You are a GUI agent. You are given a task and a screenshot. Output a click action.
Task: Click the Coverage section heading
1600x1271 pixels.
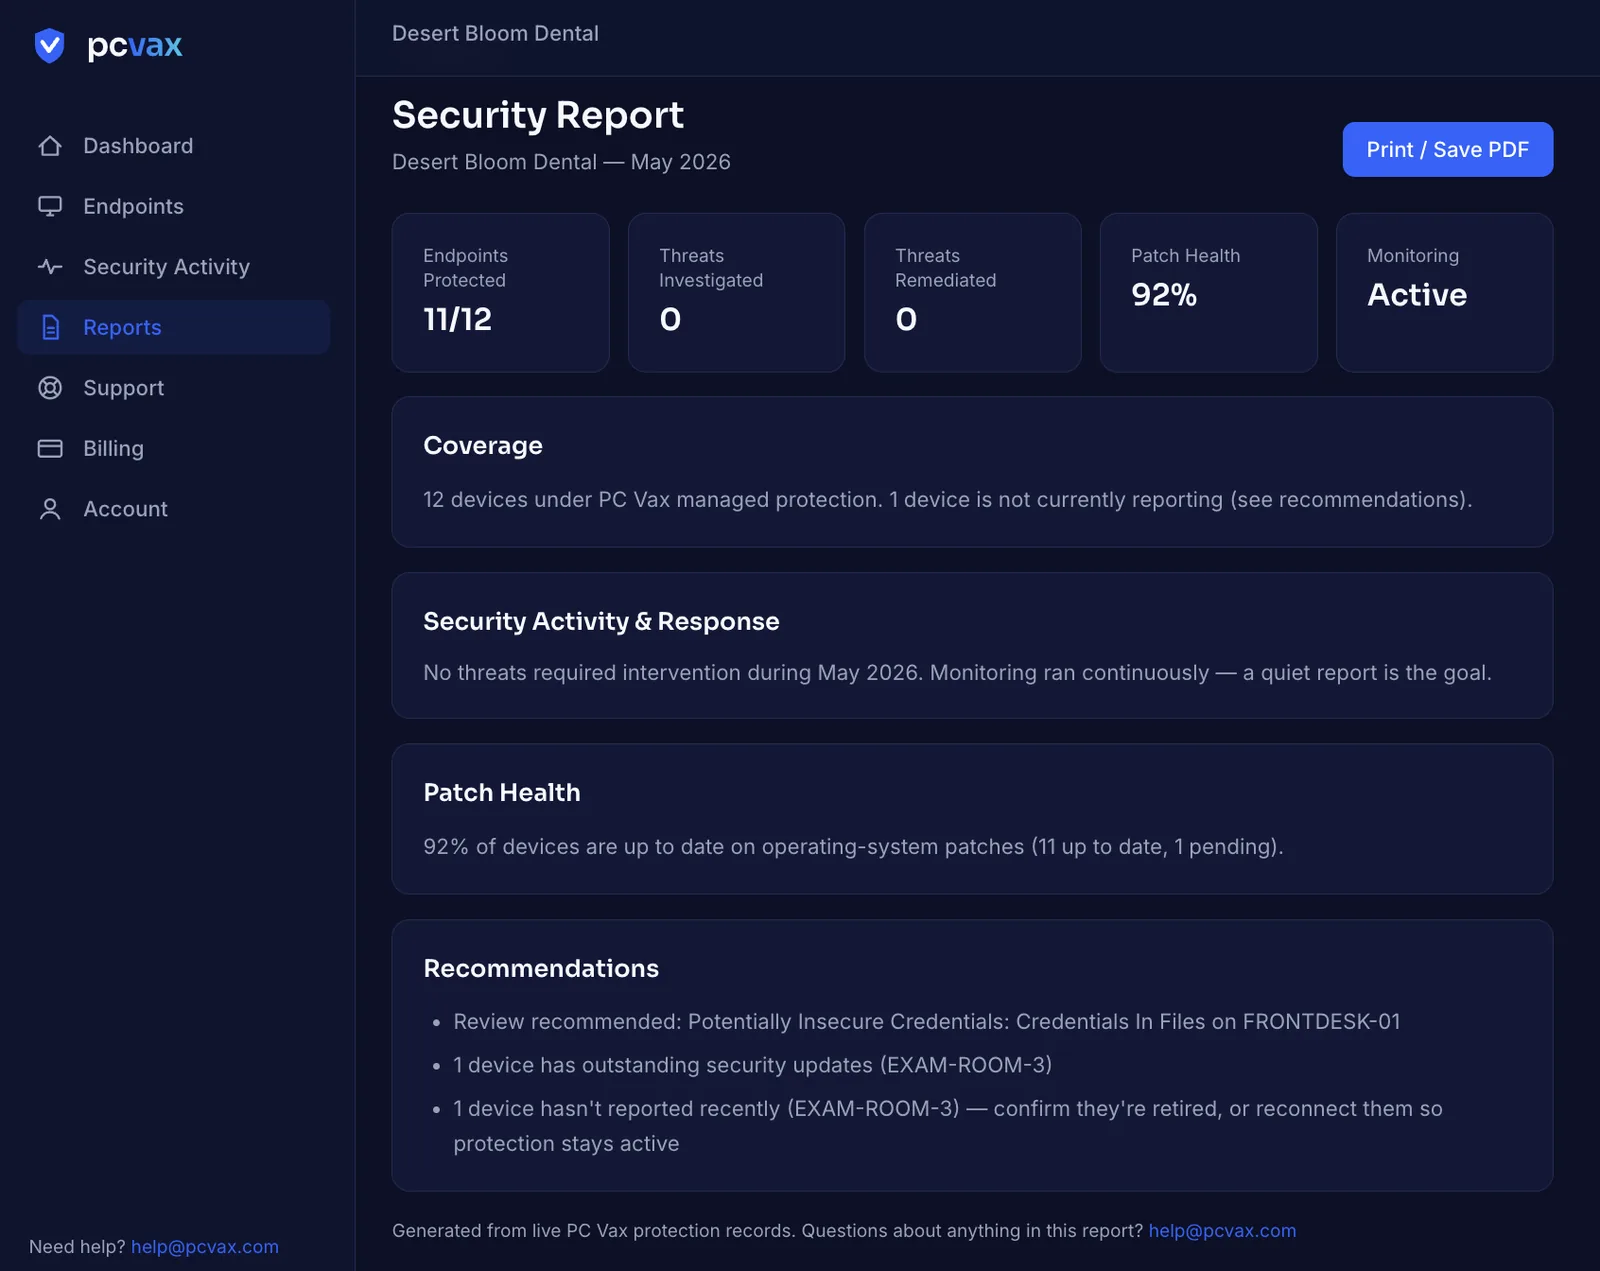tap(483, 446)
